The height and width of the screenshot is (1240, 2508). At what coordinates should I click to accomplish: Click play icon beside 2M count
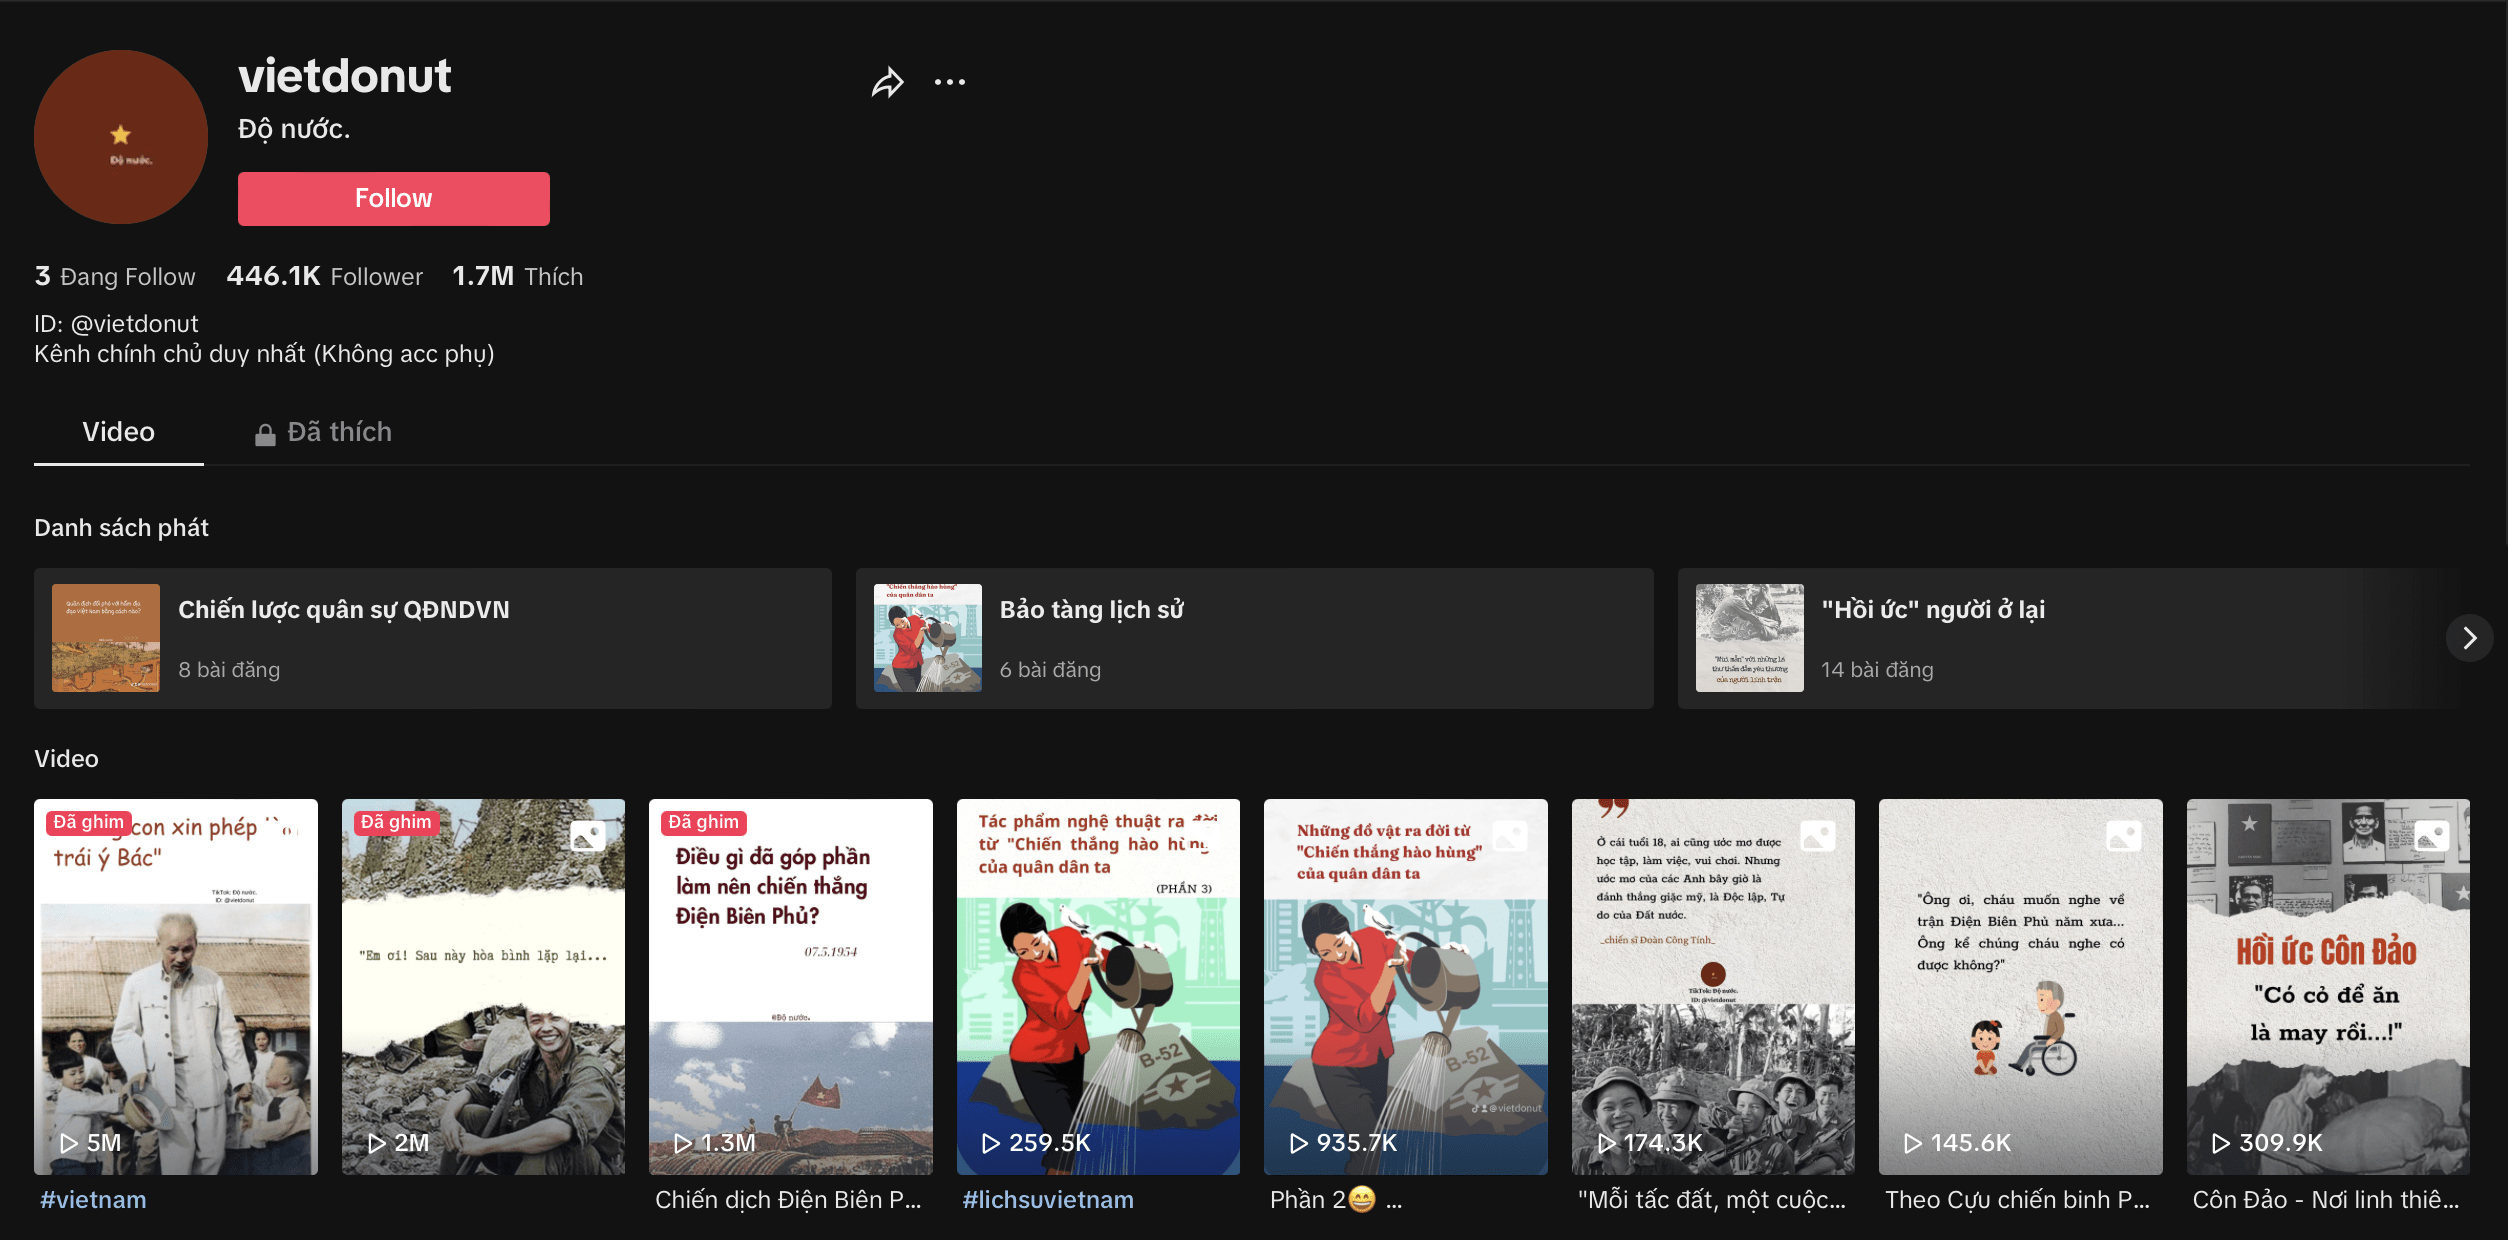coord(376,1143)
